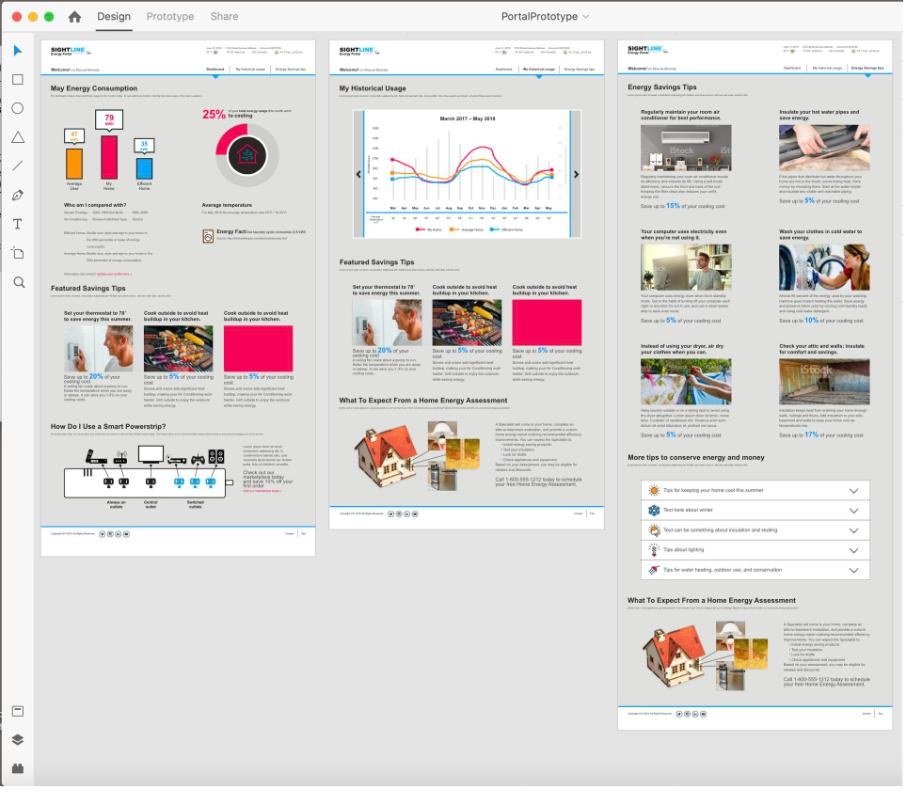This screenshot has width=912, height=795.
Task: Open PortalPrototype document title dropdown
Action: [550, 17]
